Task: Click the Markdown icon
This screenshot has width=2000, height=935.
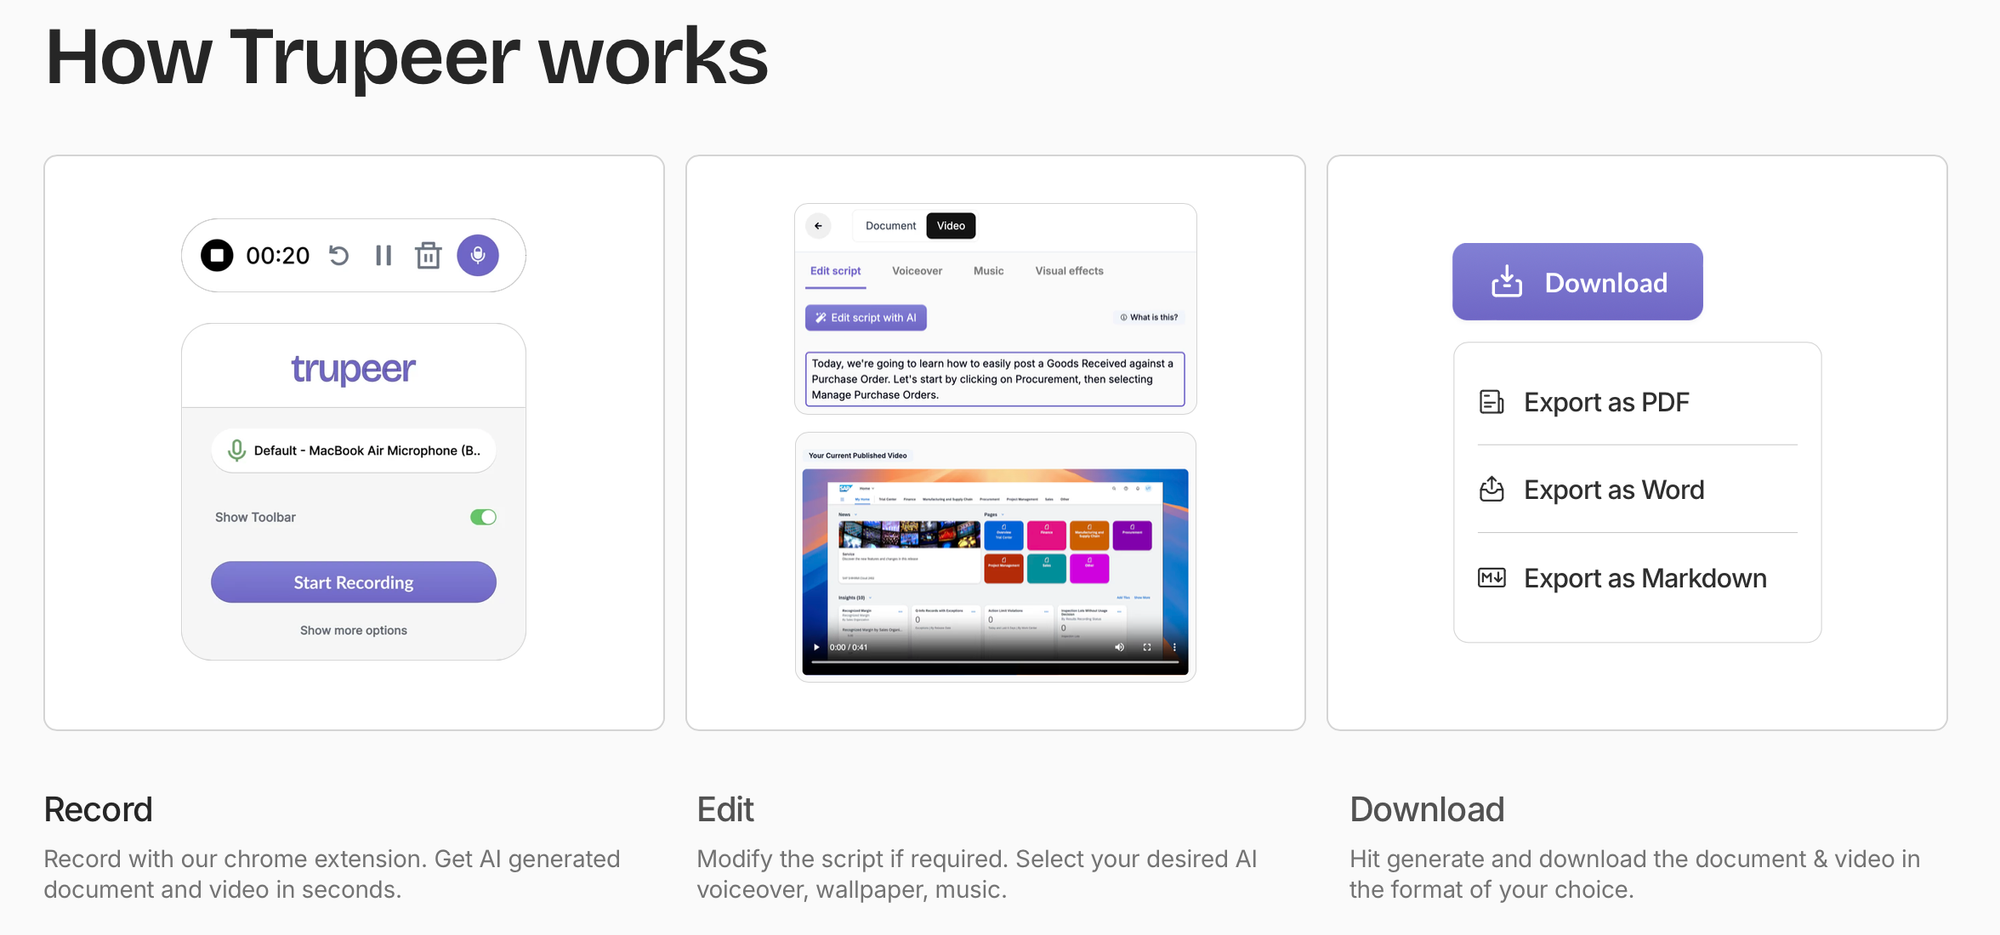Action: pyautogui.click(x=1491, y=578)
